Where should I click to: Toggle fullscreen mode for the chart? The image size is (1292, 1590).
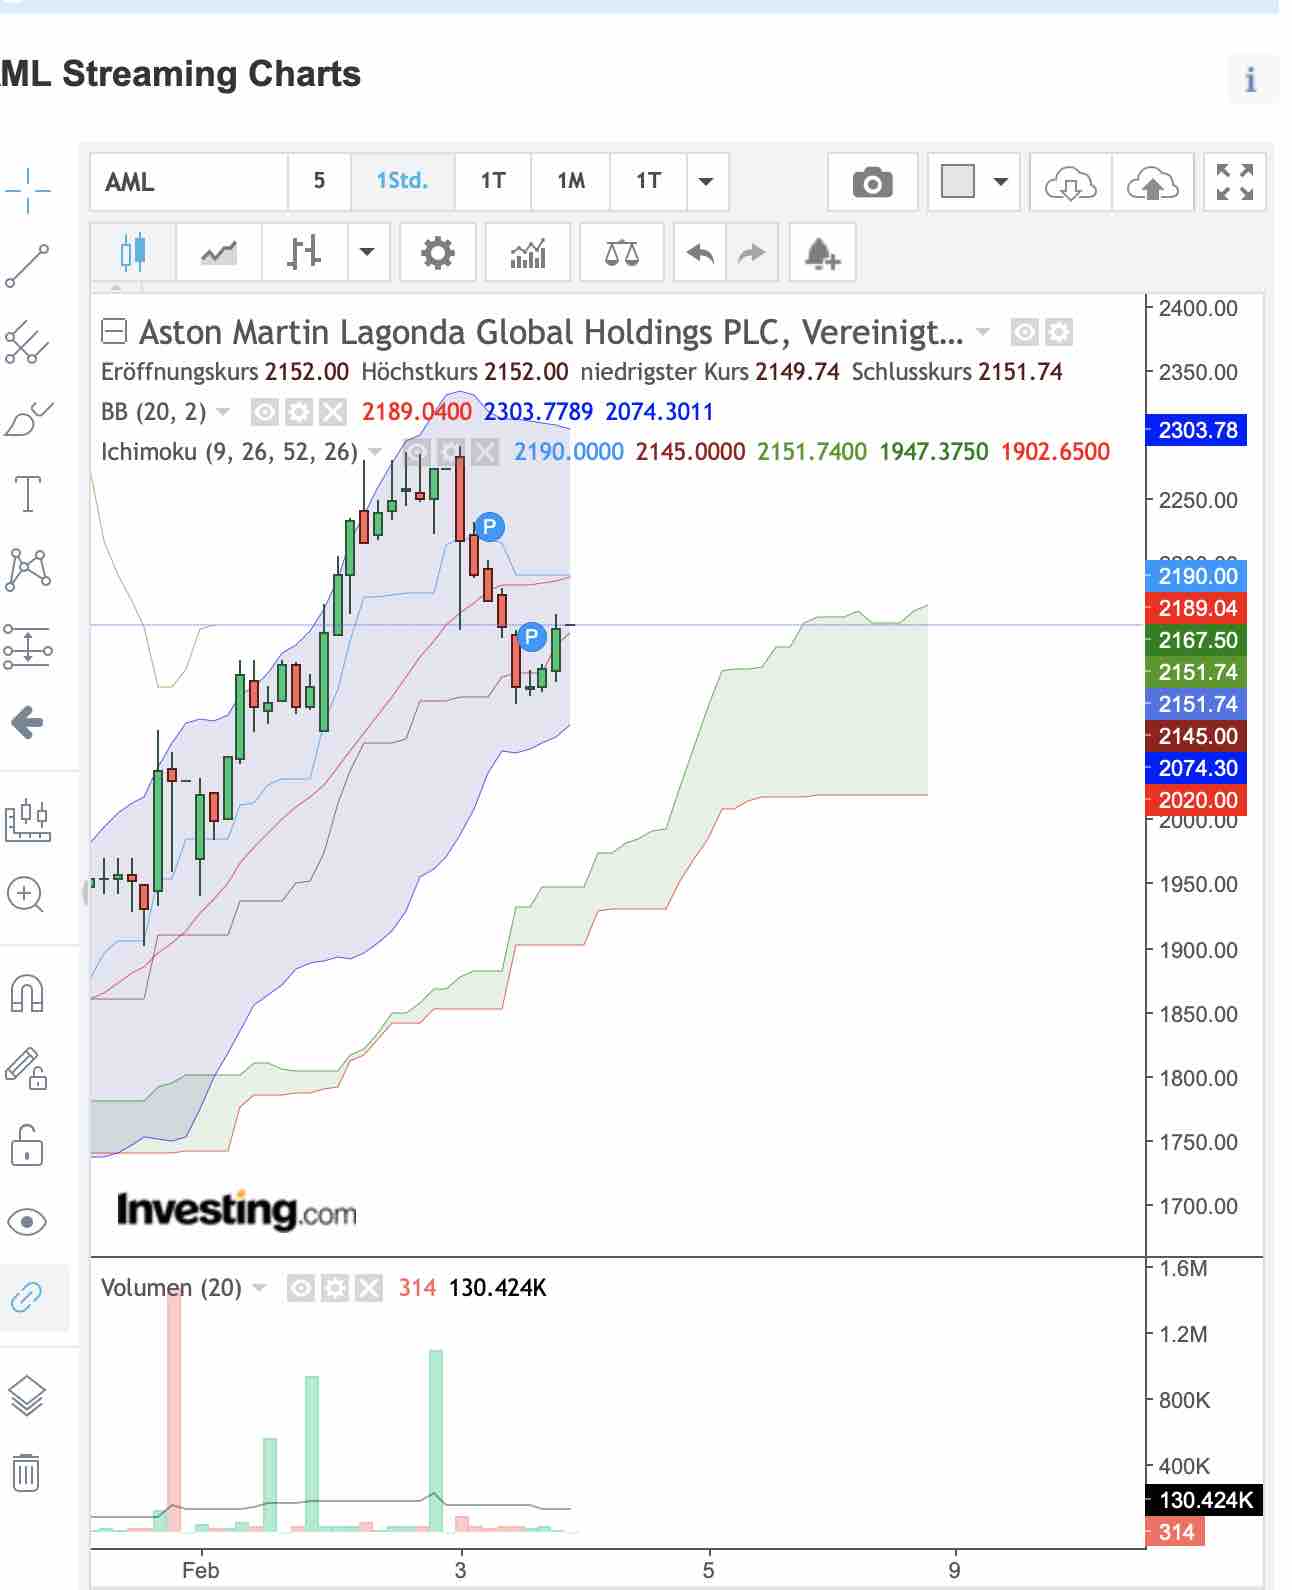click(1235, 182)
